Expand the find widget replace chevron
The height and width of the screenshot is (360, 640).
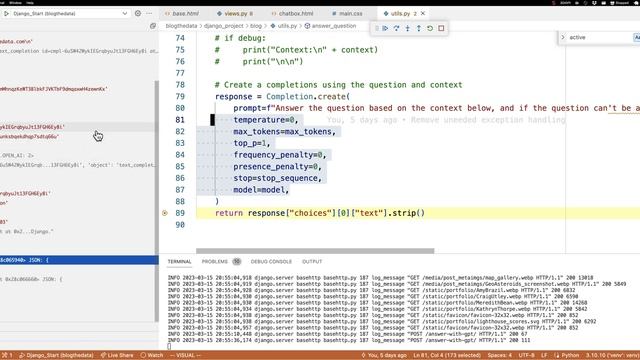coord(563,38)
